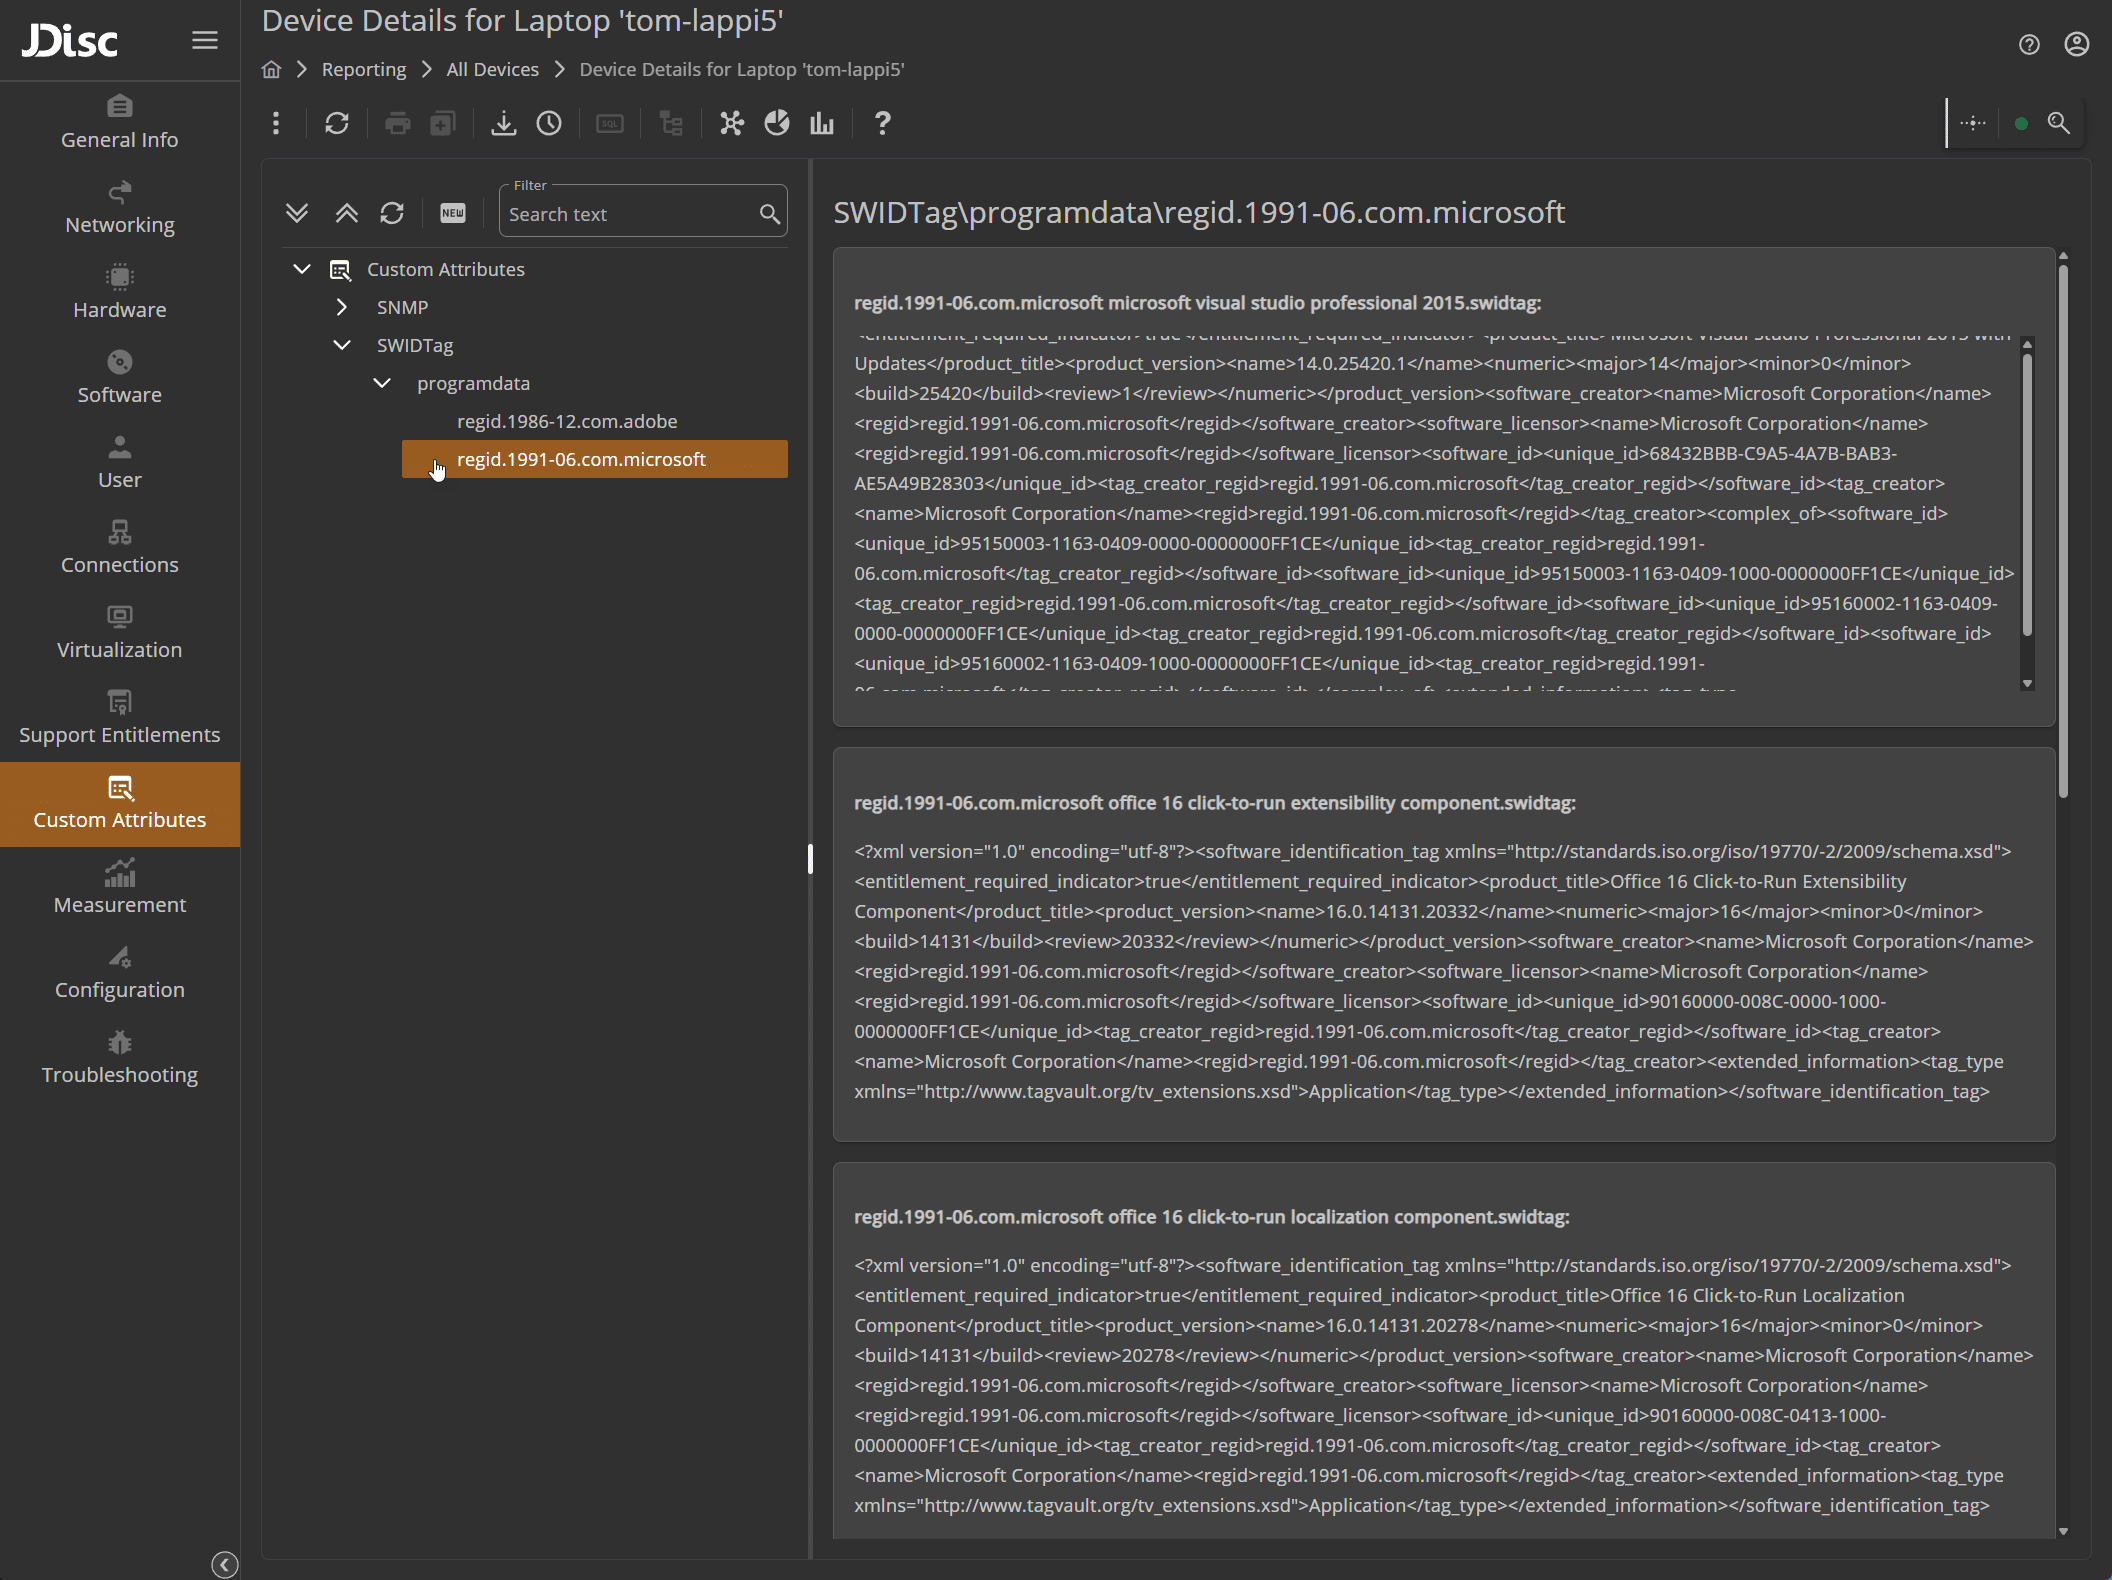
Task: Expand the SNMP tree node
Action: pos(342,307)
